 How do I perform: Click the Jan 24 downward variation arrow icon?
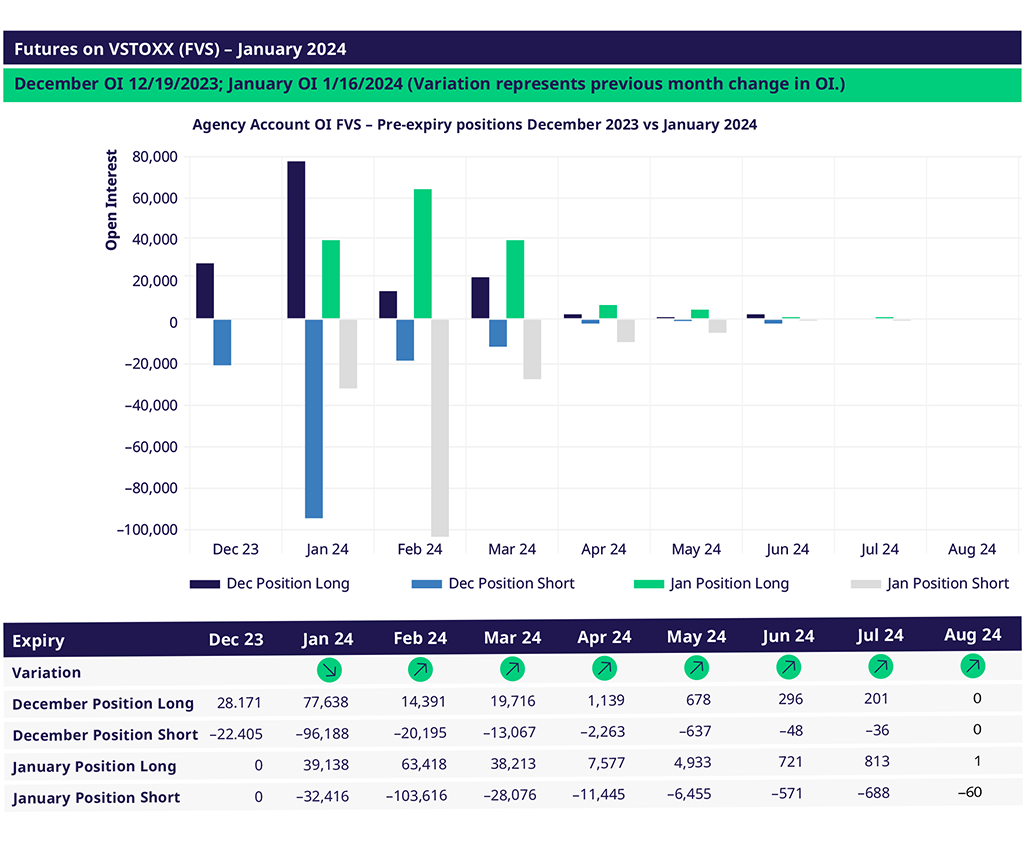tap(328, 670)
